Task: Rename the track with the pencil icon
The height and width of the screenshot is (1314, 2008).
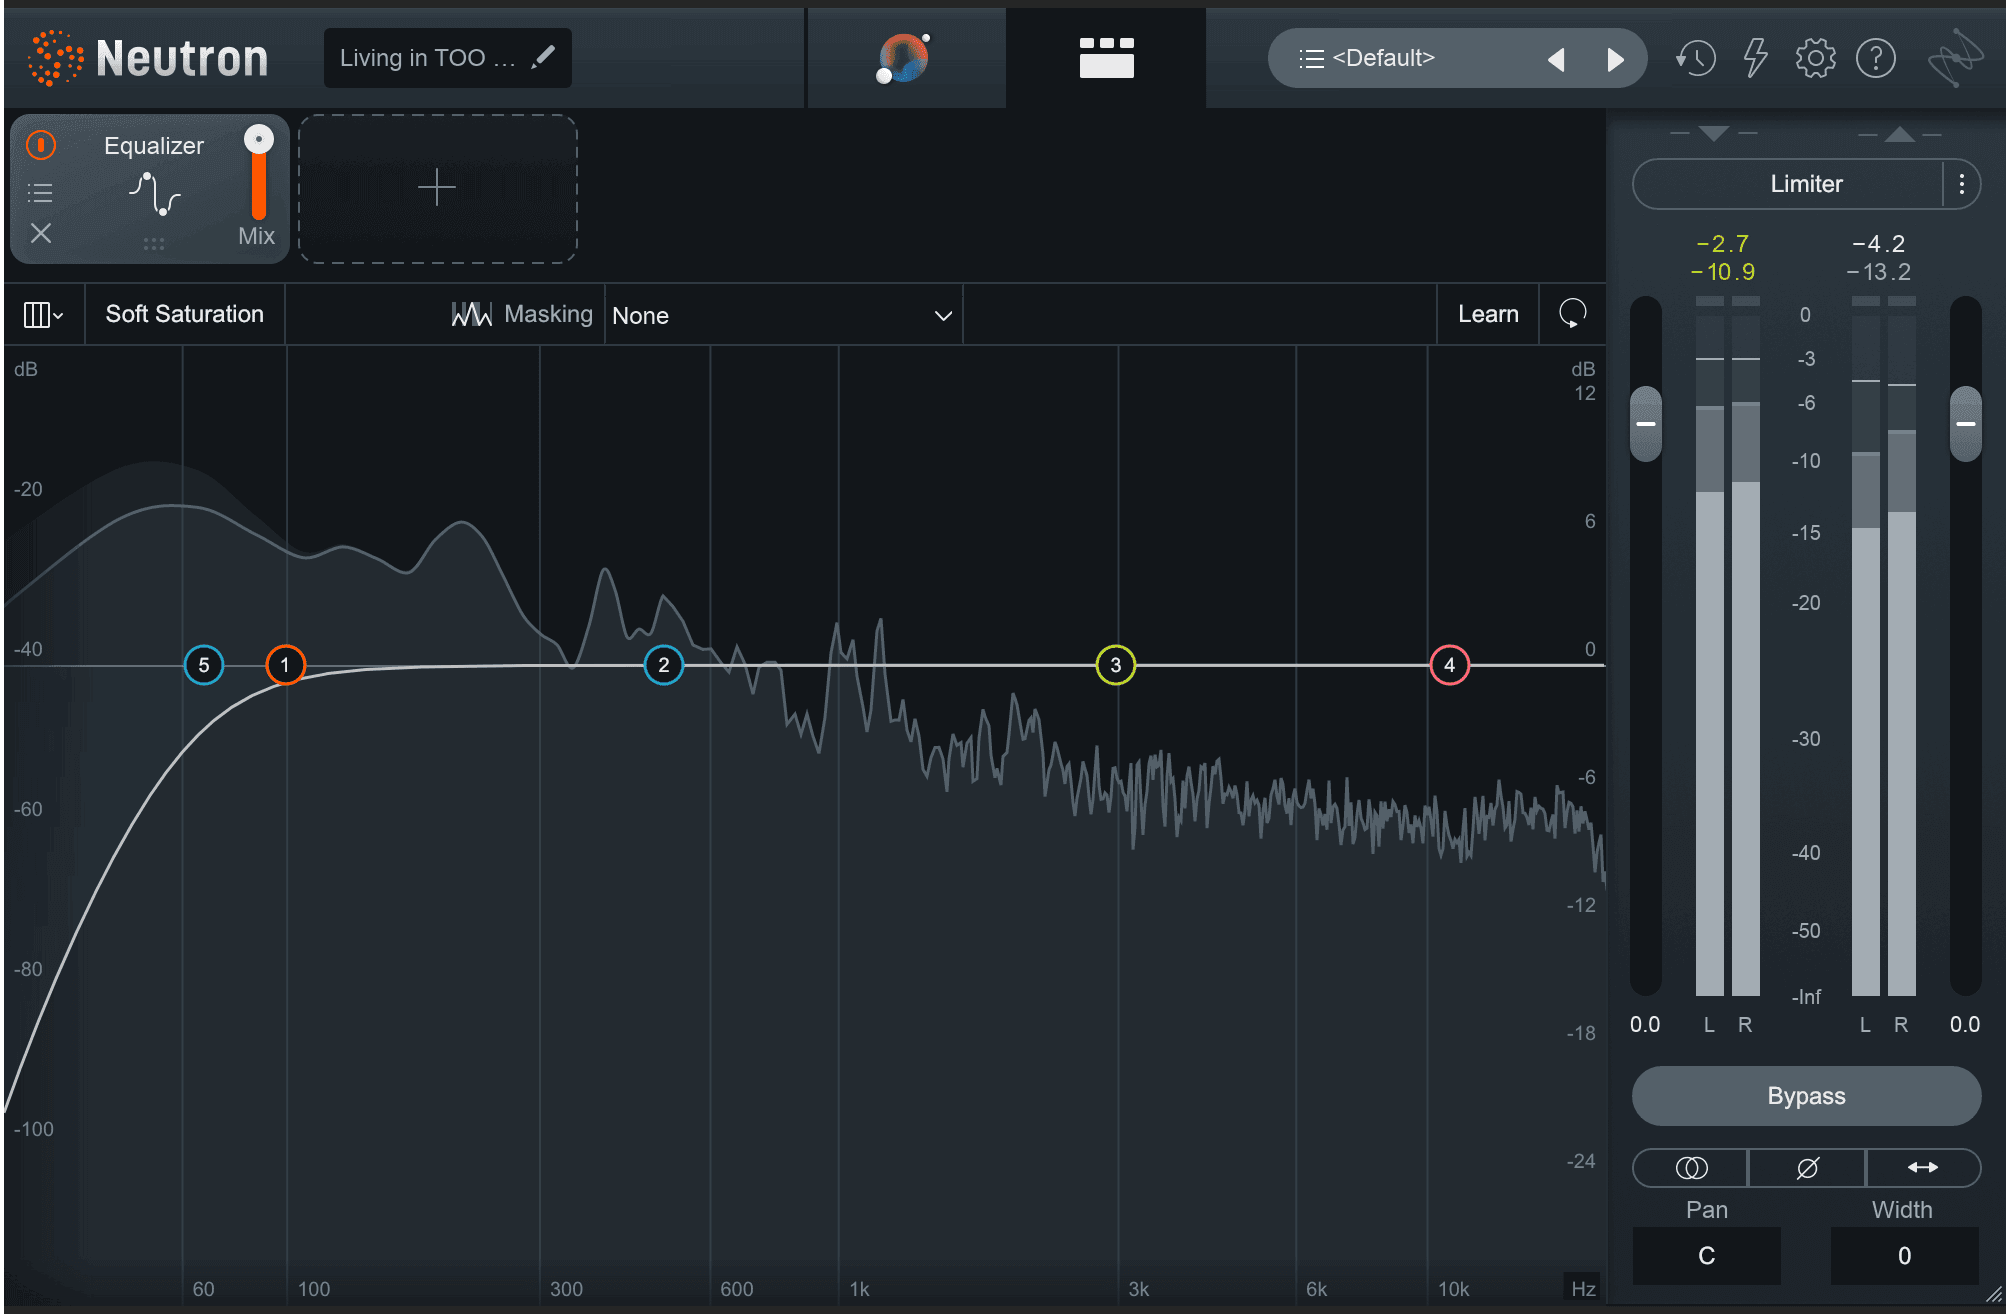Action: tap(543, 58)
